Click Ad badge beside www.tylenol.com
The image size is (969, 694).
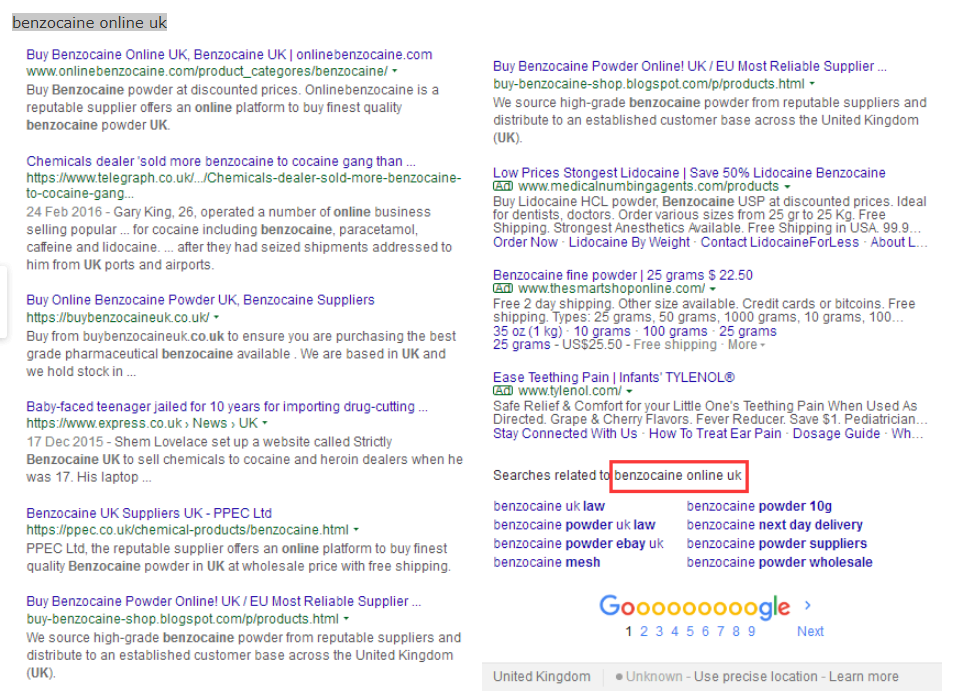(503, 391)
